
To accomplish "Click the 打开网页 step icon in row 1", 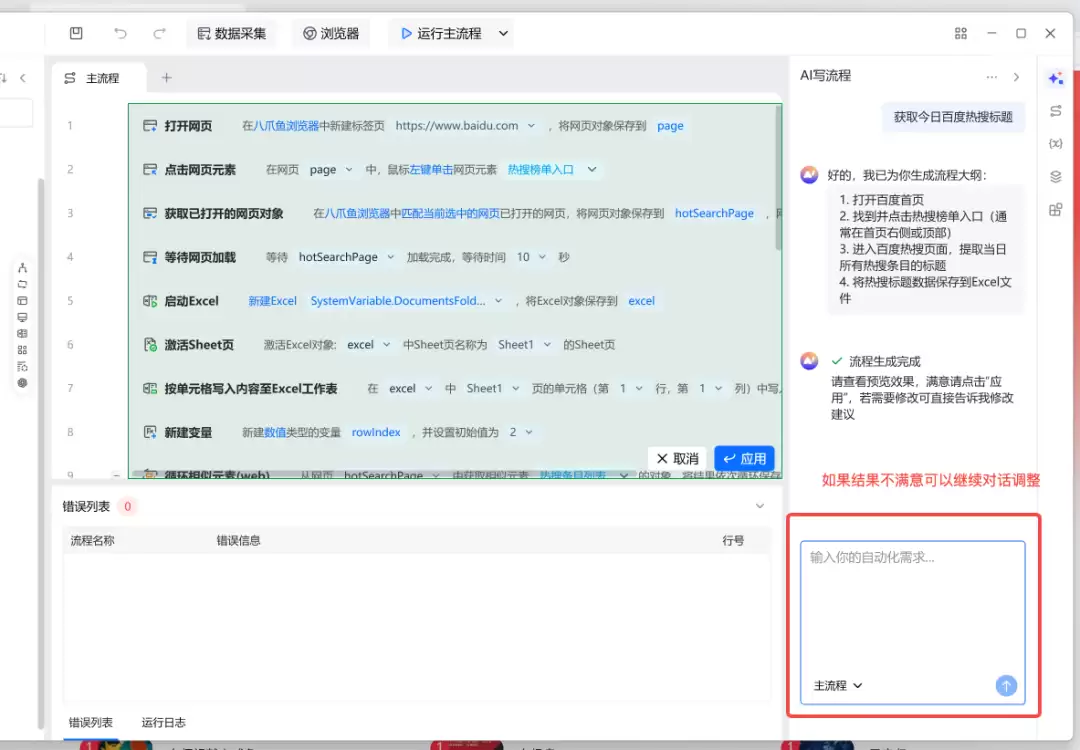I will [x=149, y=125].
